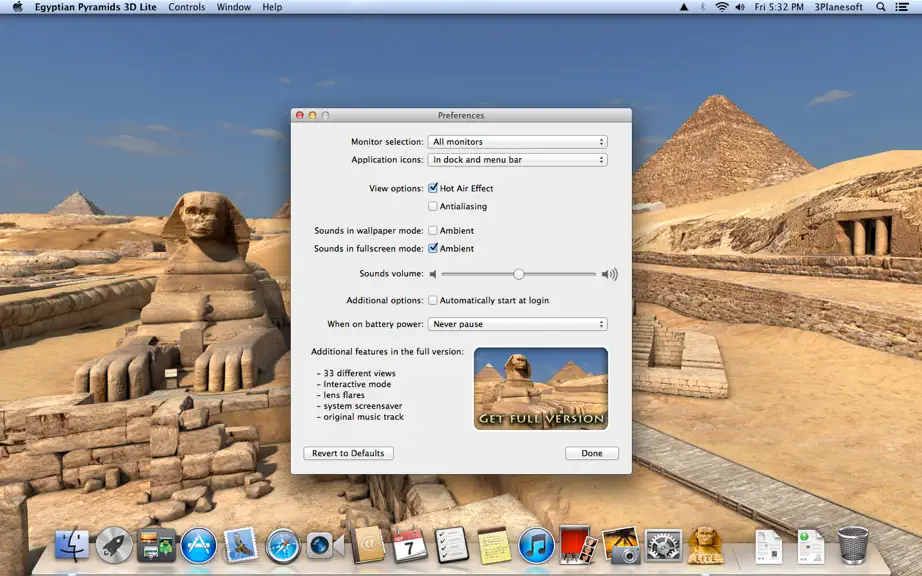Screen dimensions: 922x576
Task: Close the Preferences window
Action: coord(299,115)
